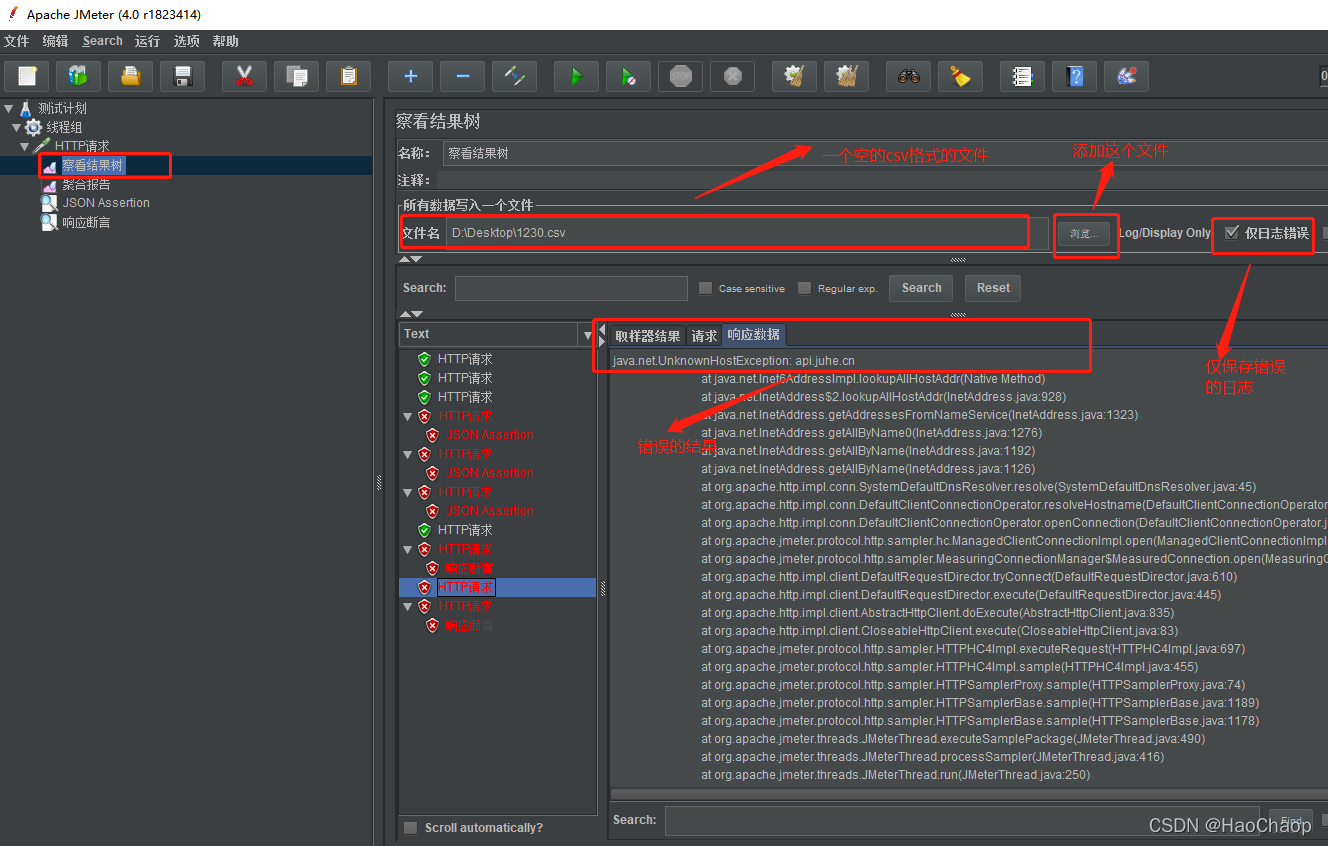Collapse the HTTP请求 node arrow in plan tree
The image size is (1328, 846).
click(25, 146)
